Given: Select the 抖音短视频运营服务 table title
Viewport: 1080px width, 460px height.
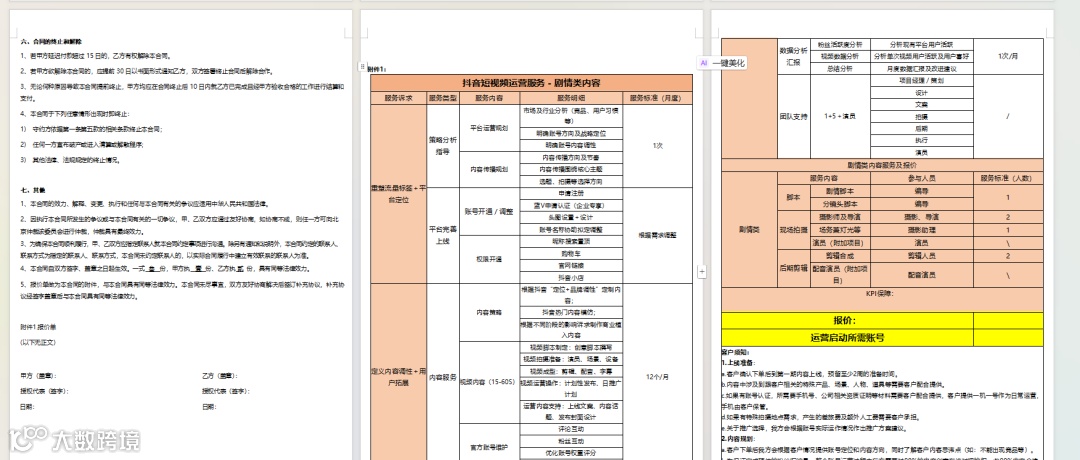Looking at the screenshot, I should (x=531, y=83).
